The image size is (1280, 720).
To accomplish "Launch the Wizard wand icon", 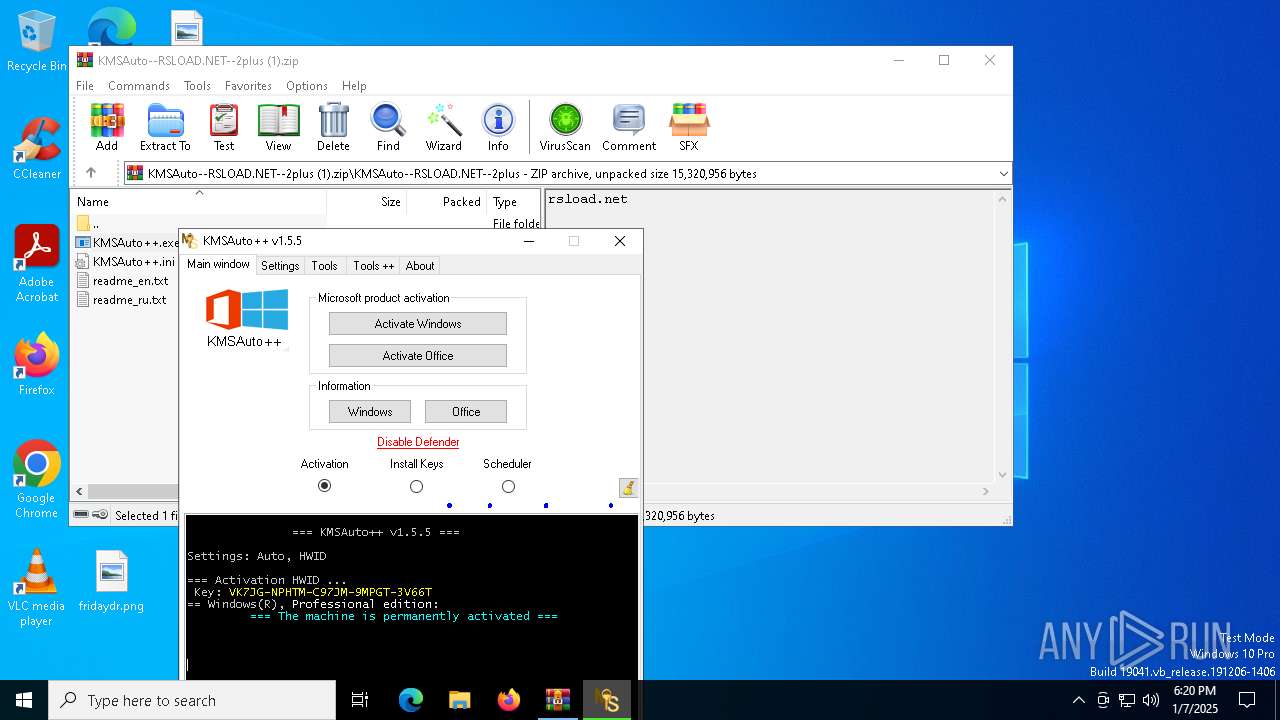I will [x=444, y=127].
